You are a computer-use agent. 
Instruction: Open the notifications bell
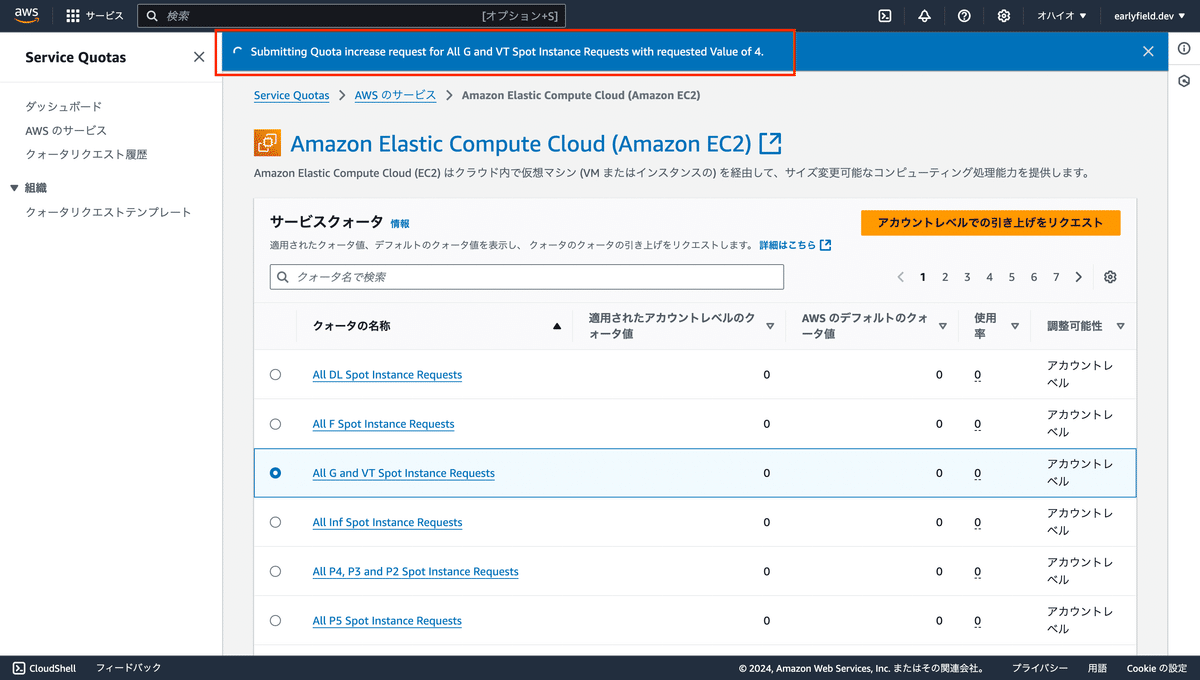tap(924, 16)
